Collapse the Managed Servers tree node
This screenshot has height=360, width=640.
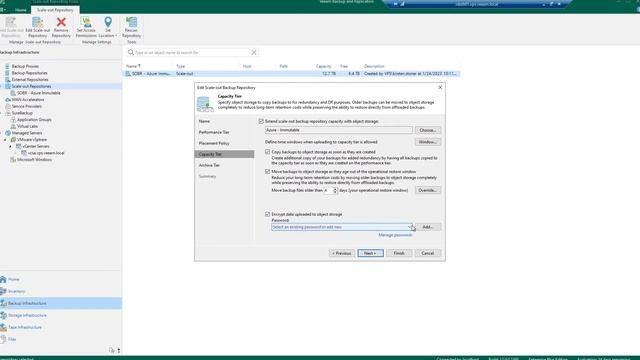point(1,133)
